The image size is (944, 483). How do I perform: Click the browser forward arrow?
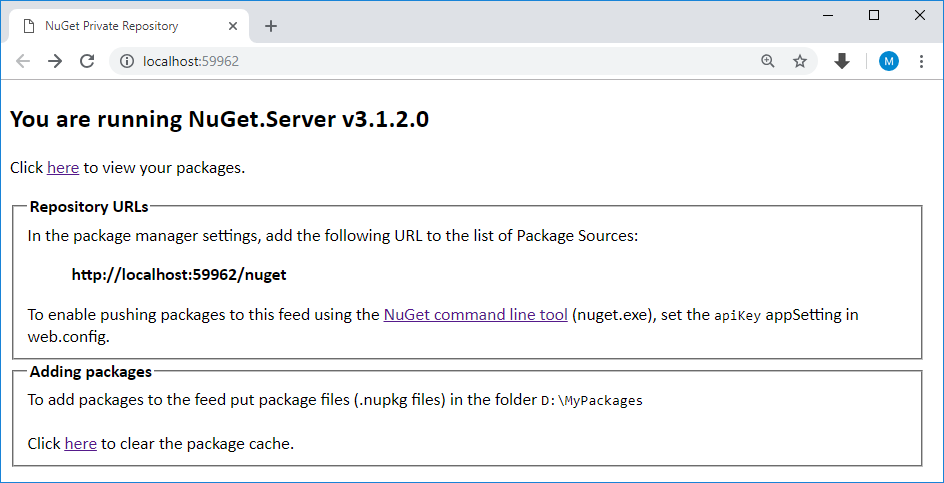pos(55,61)
